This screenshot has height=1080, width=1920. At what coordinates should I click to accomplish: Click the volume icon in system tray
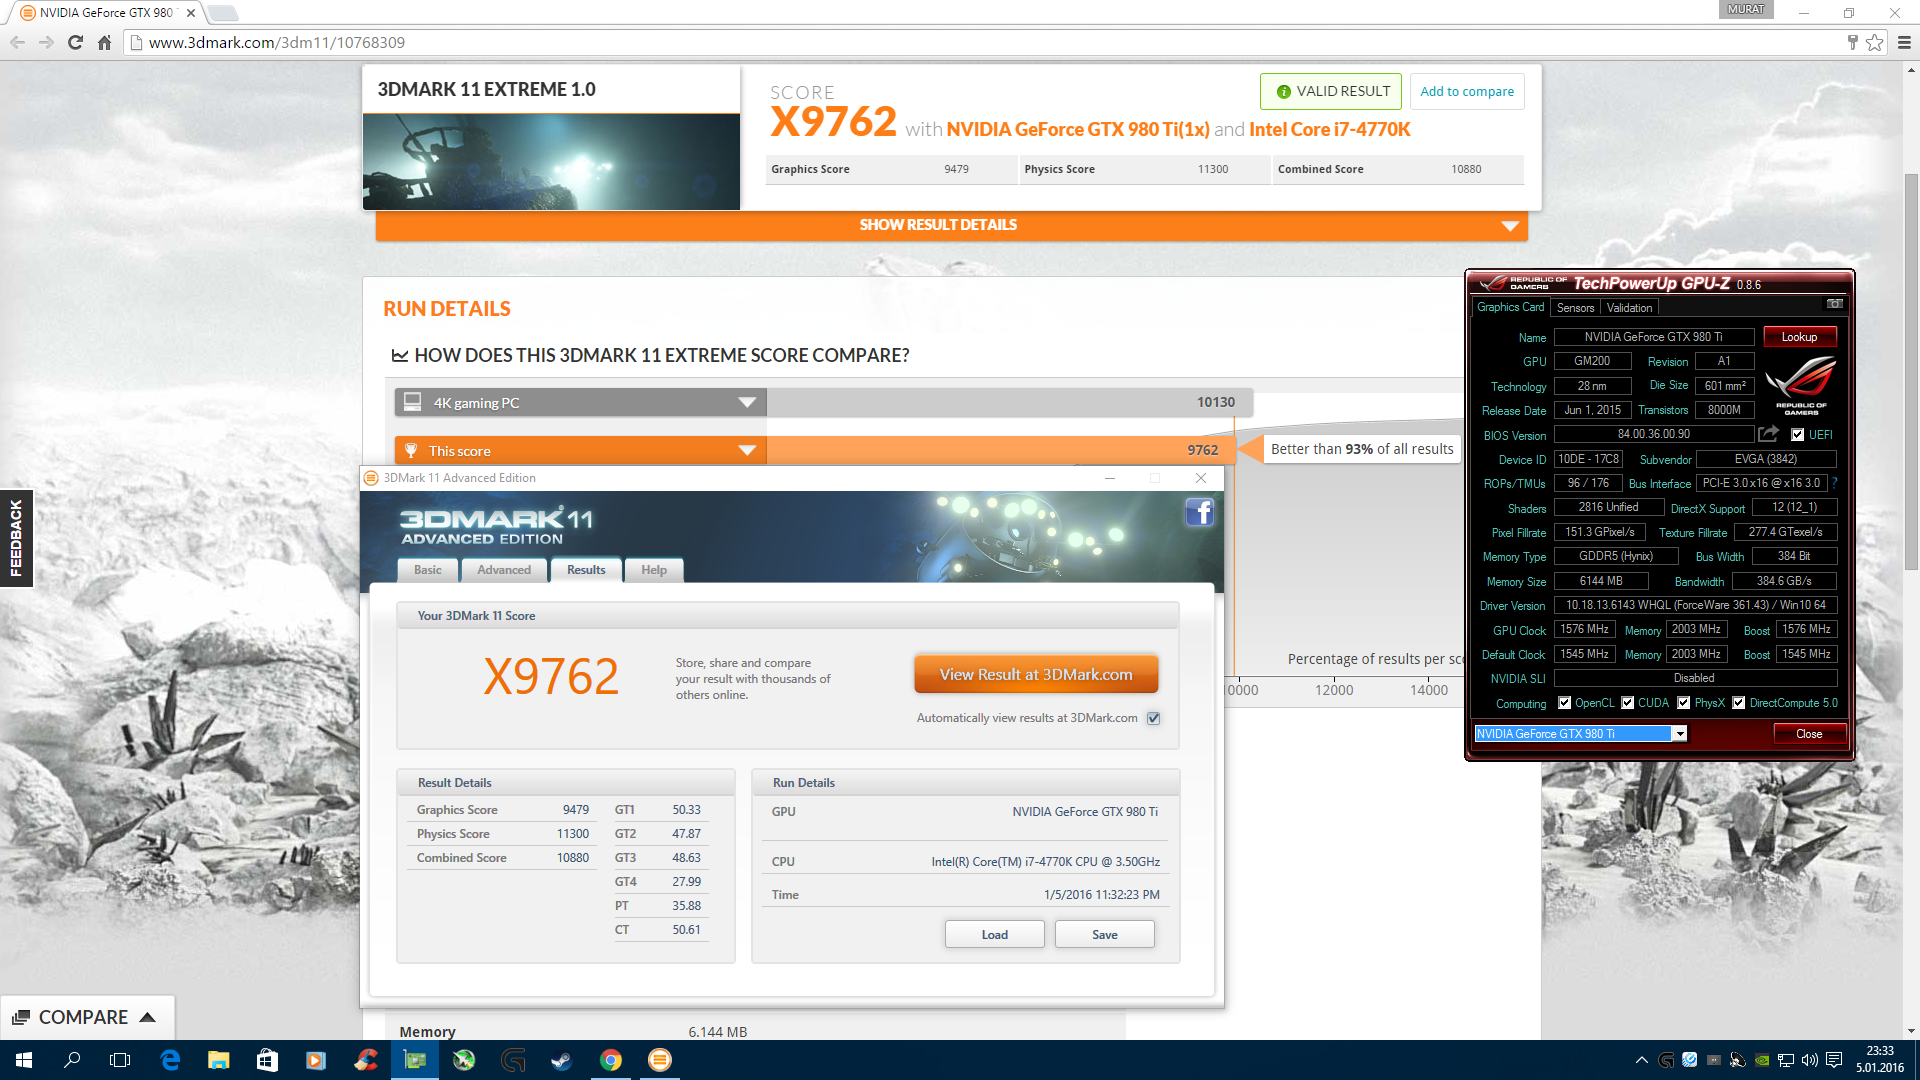click(x=1809, y=1060)
